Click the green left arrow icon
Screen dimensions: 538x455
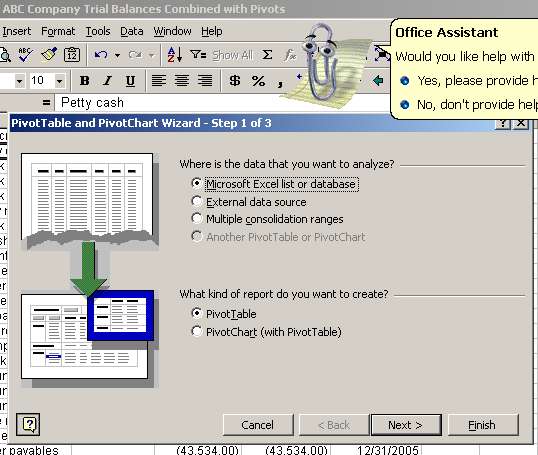378,81
